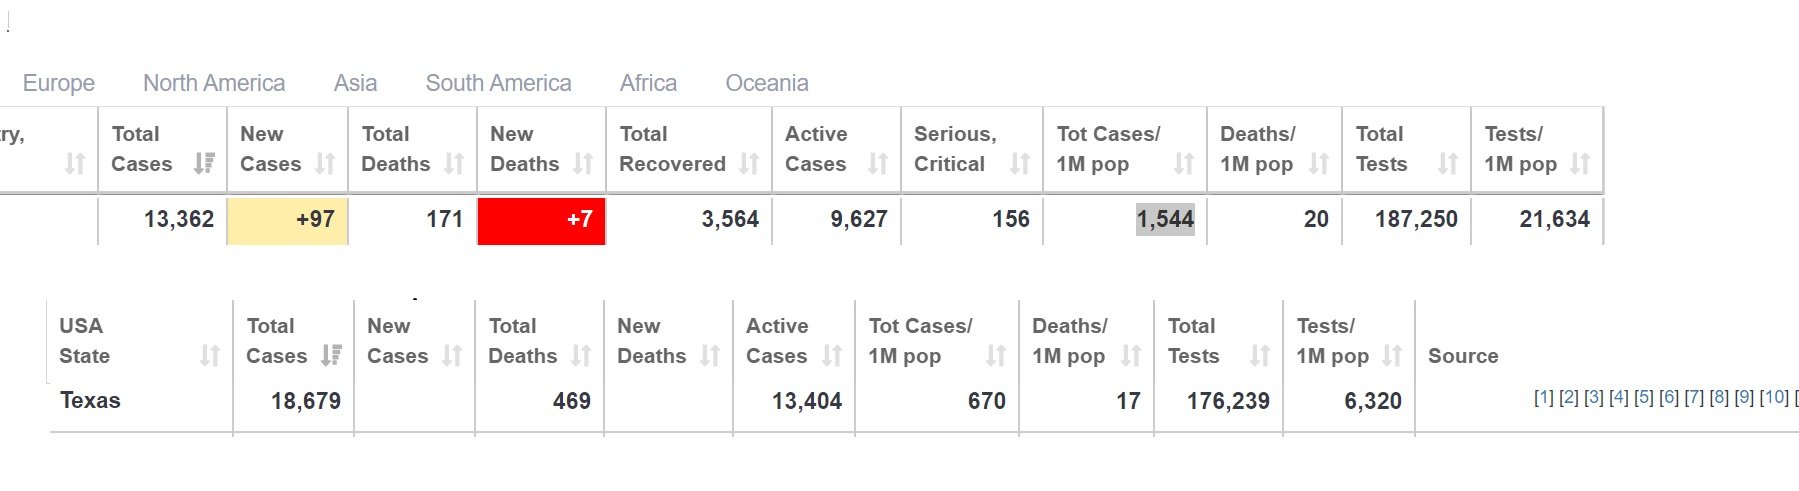1799x491 pixels.
Task: Sort state table by Total Cases
Action: (294, 341)
